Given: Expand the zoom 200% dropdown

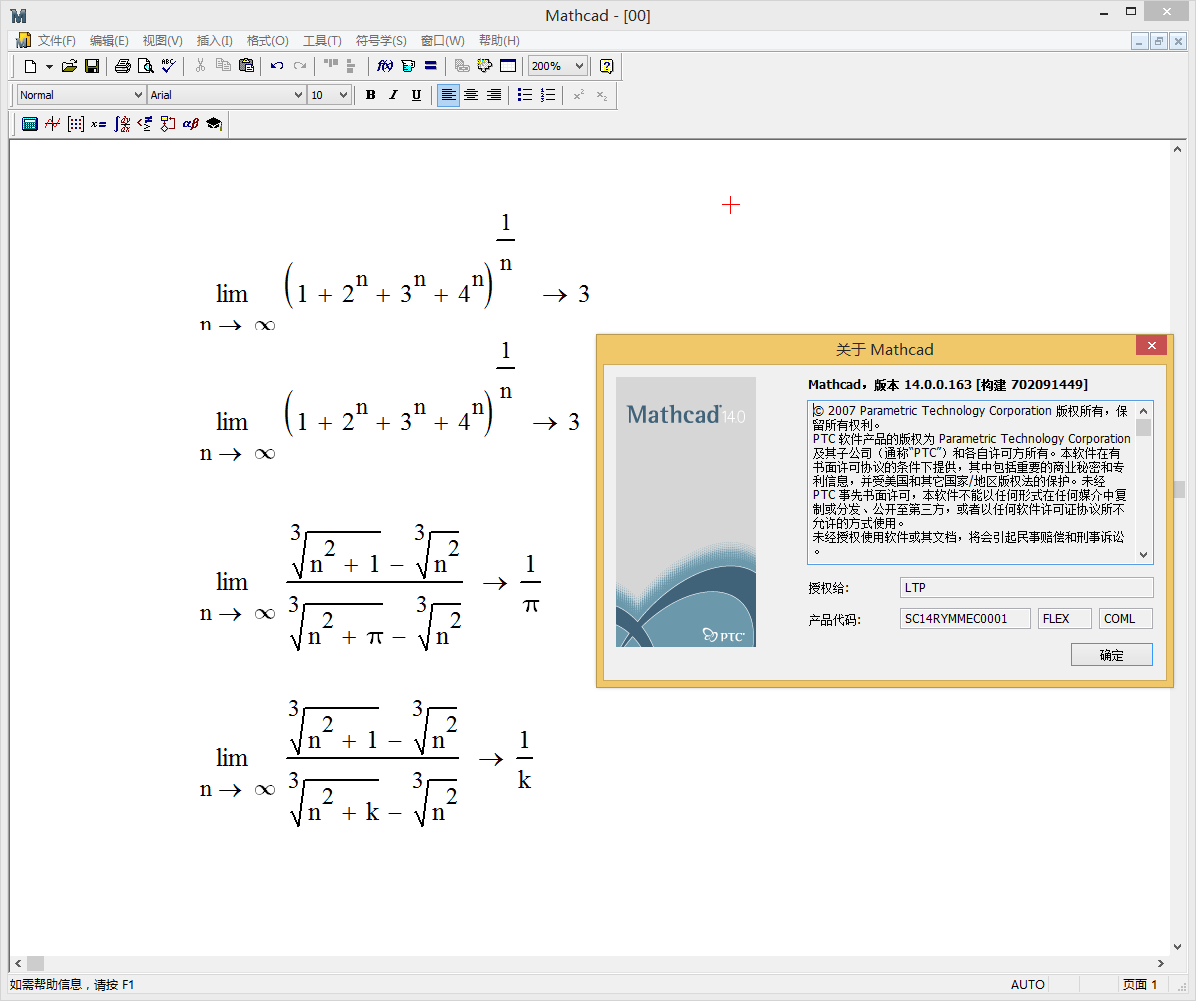Looking at the screenshot, I should pos(579,66).
